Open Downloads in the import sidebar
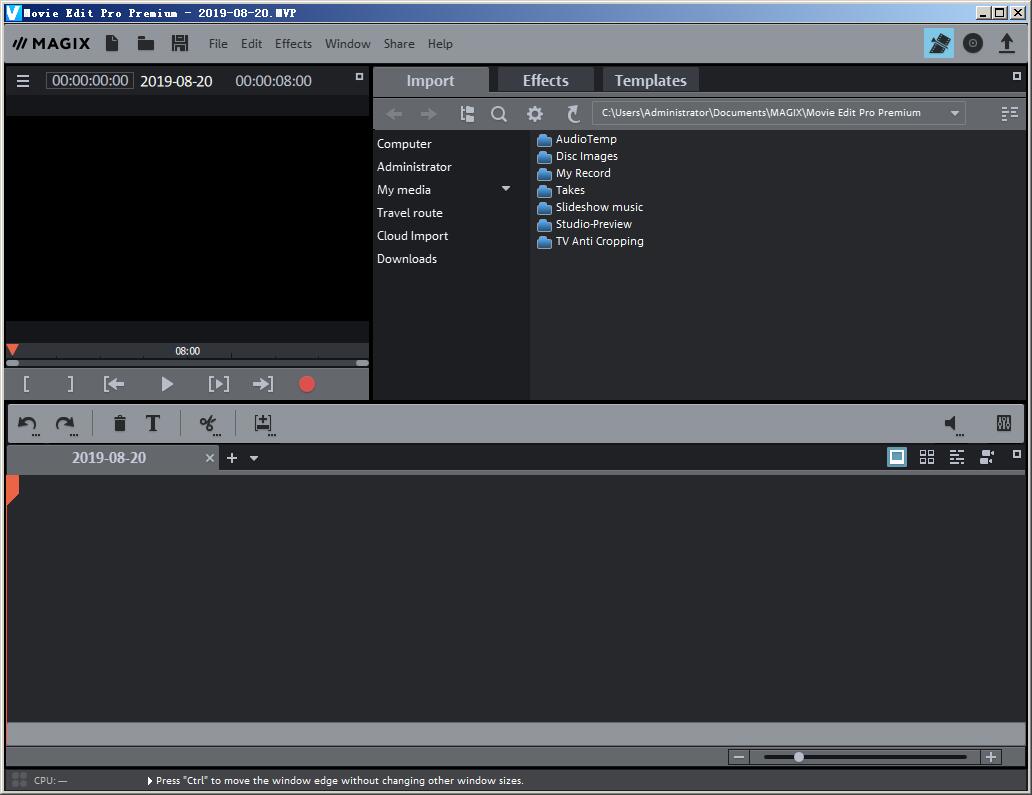Viewport: 1032px width, 795px height. pos(407,259)
